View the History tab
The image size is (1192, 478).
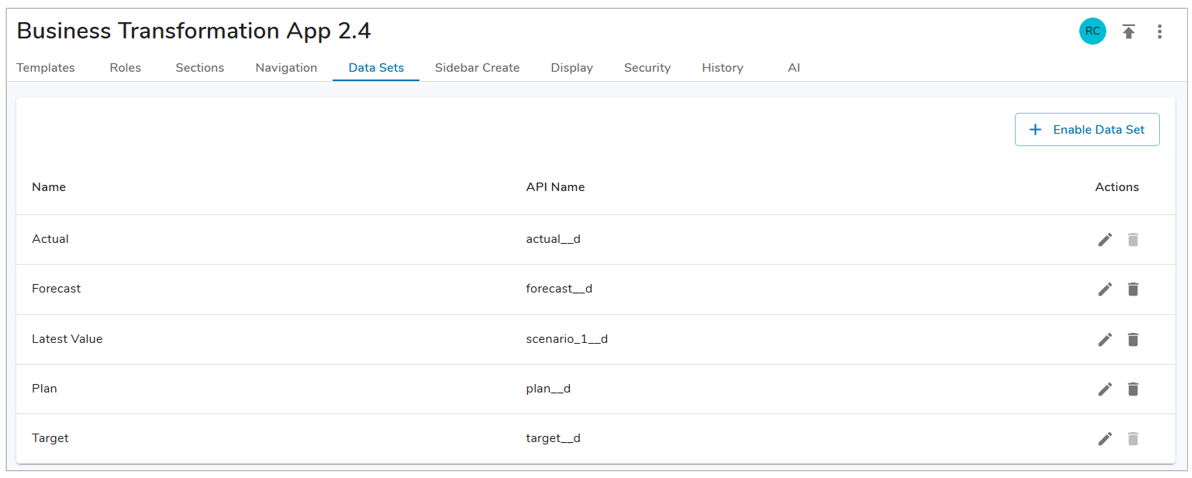click(722, 68)
